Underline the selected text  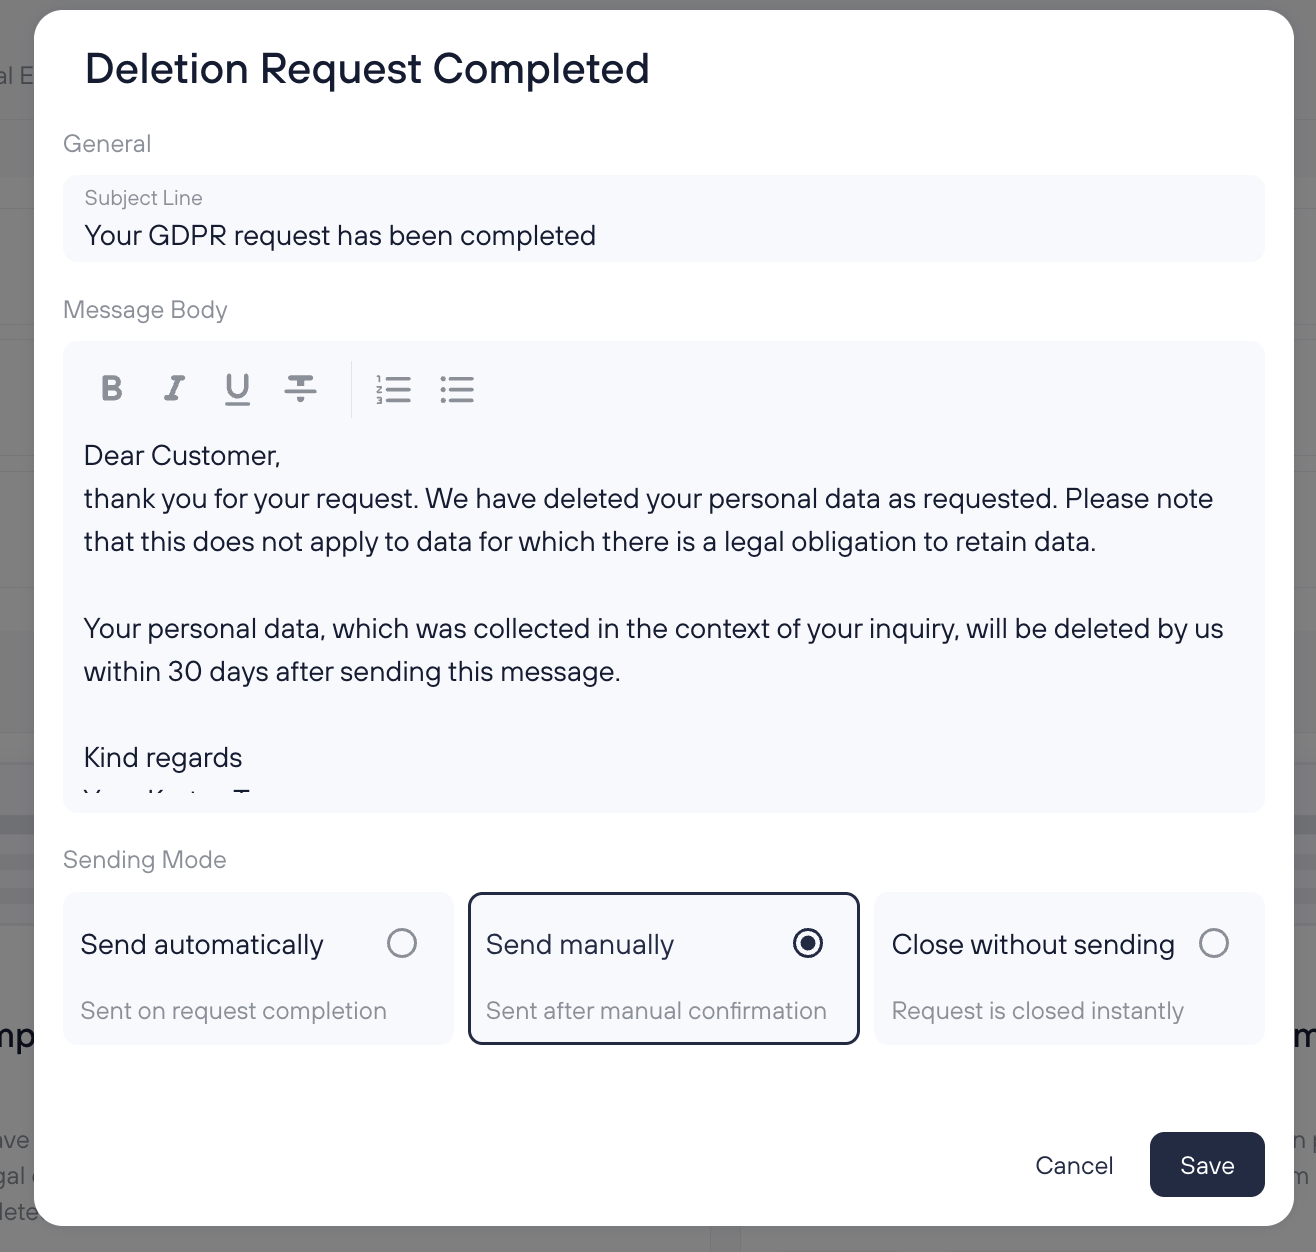[237, 388]
